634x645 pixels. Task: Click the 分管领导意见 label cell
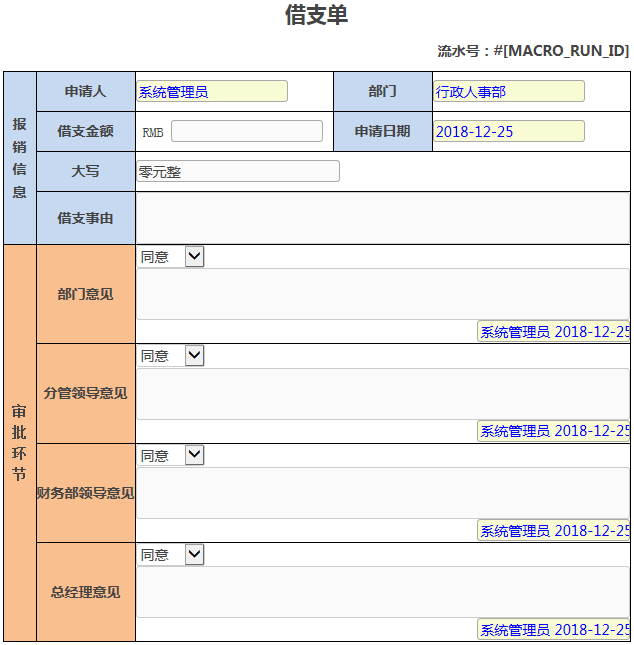pyautogui.click(x=86, y=393)
